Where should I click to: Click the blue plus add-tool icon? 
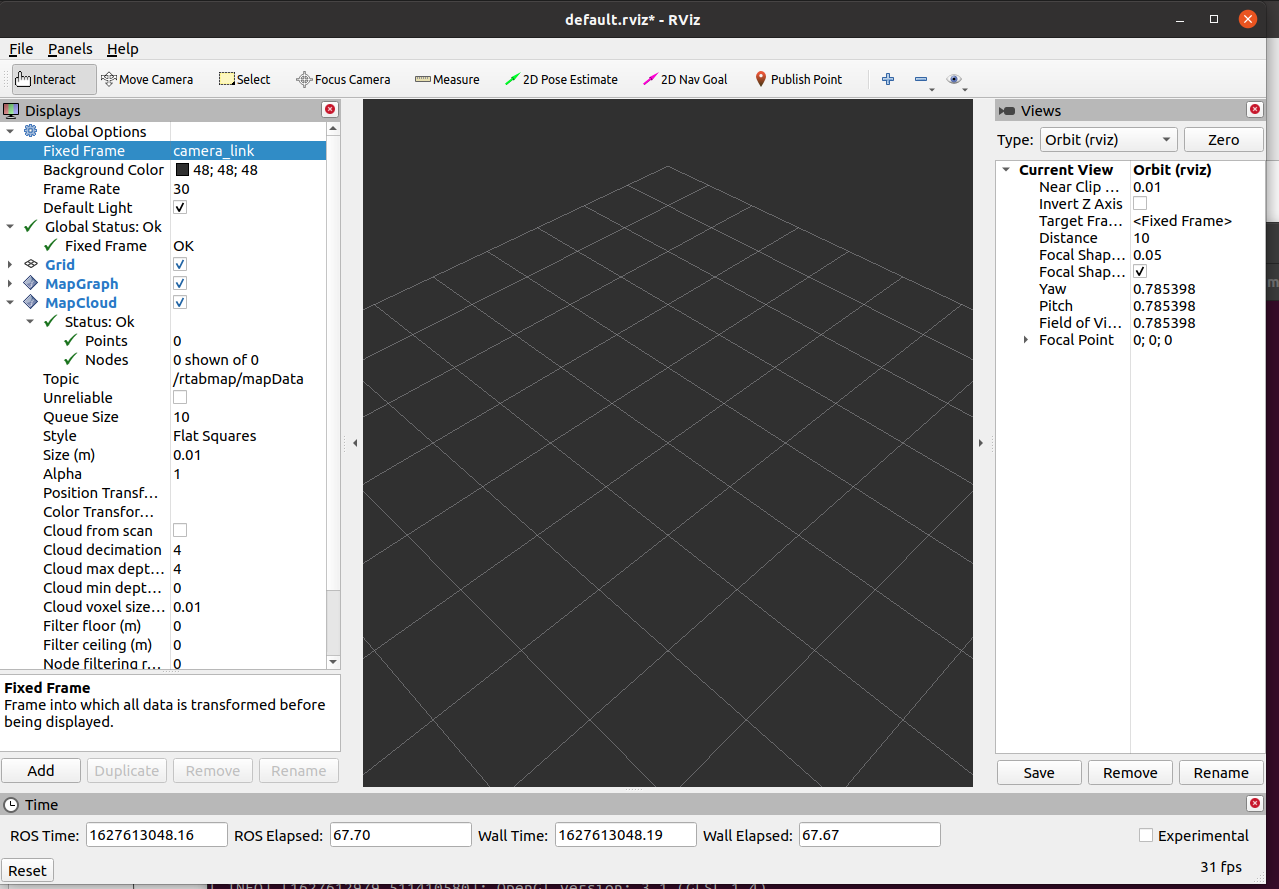pos(887,80)
